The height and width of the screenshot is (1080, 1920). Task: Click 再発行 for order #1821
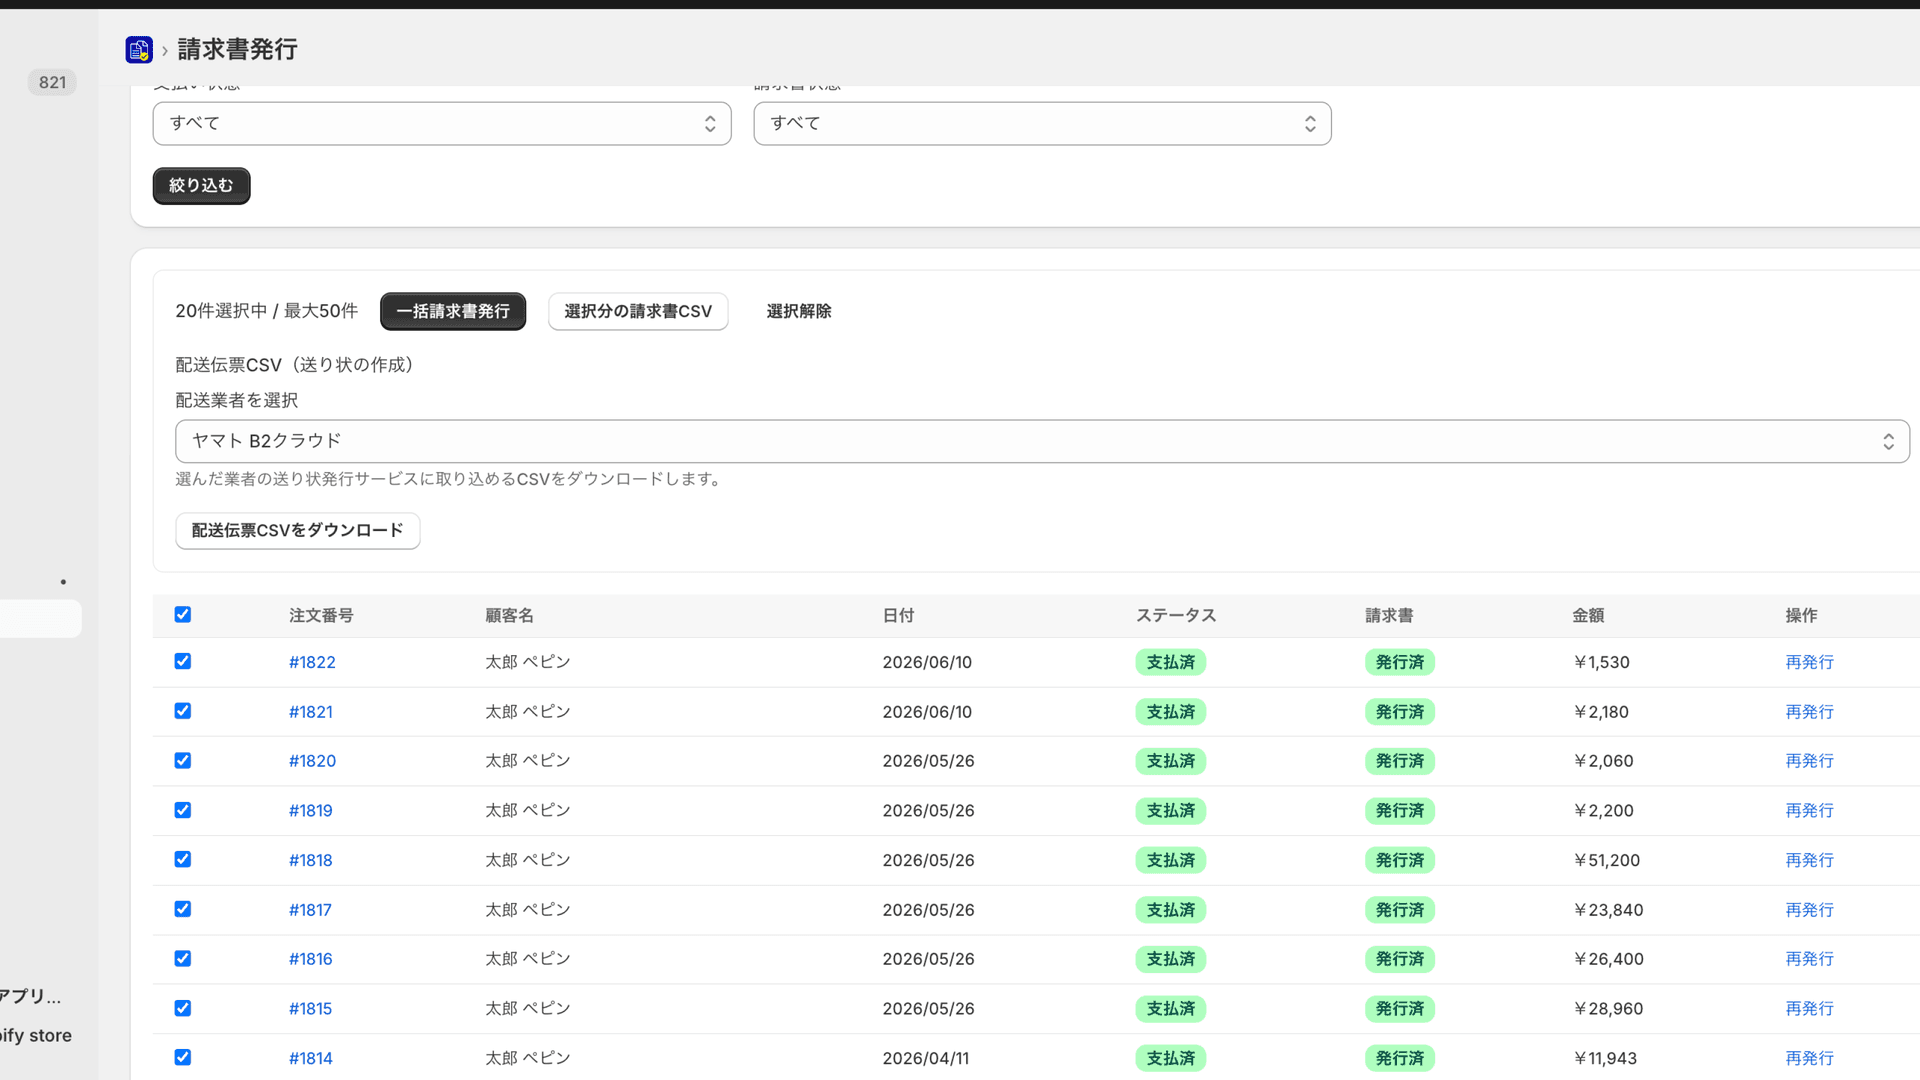click(x=1809, y=712)
